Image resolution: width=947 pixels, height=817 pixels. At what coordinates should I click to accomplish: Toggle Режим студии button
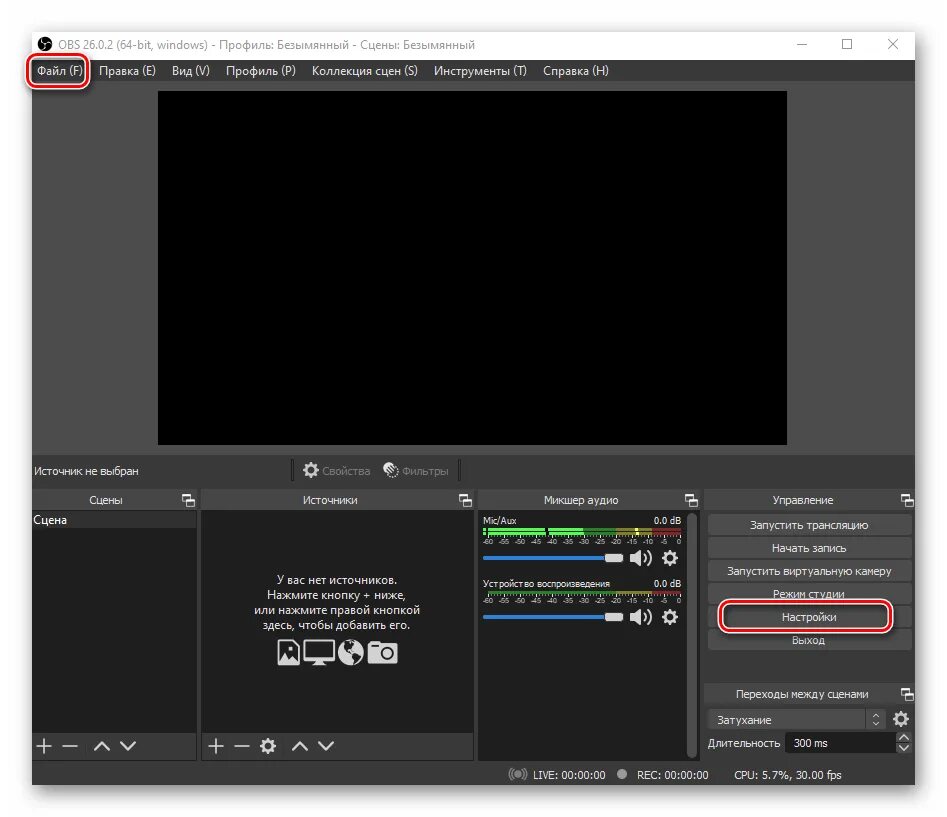809,593
